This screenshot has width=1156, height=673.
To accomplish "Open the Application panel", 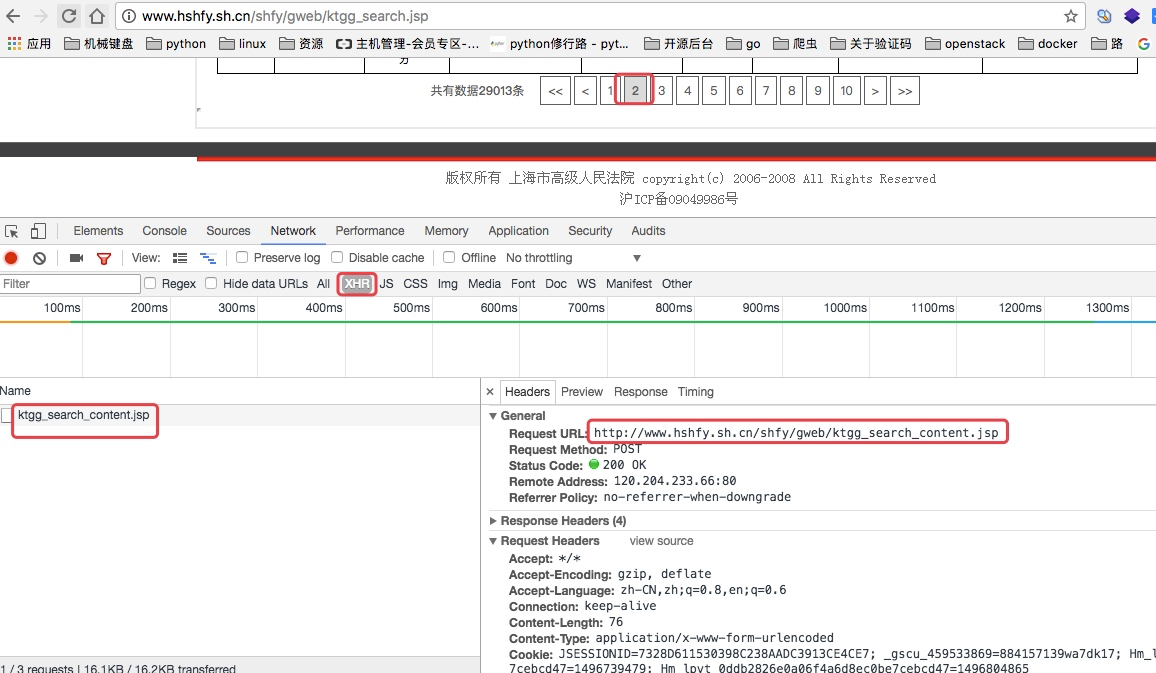I will click(x=518, y=231).
